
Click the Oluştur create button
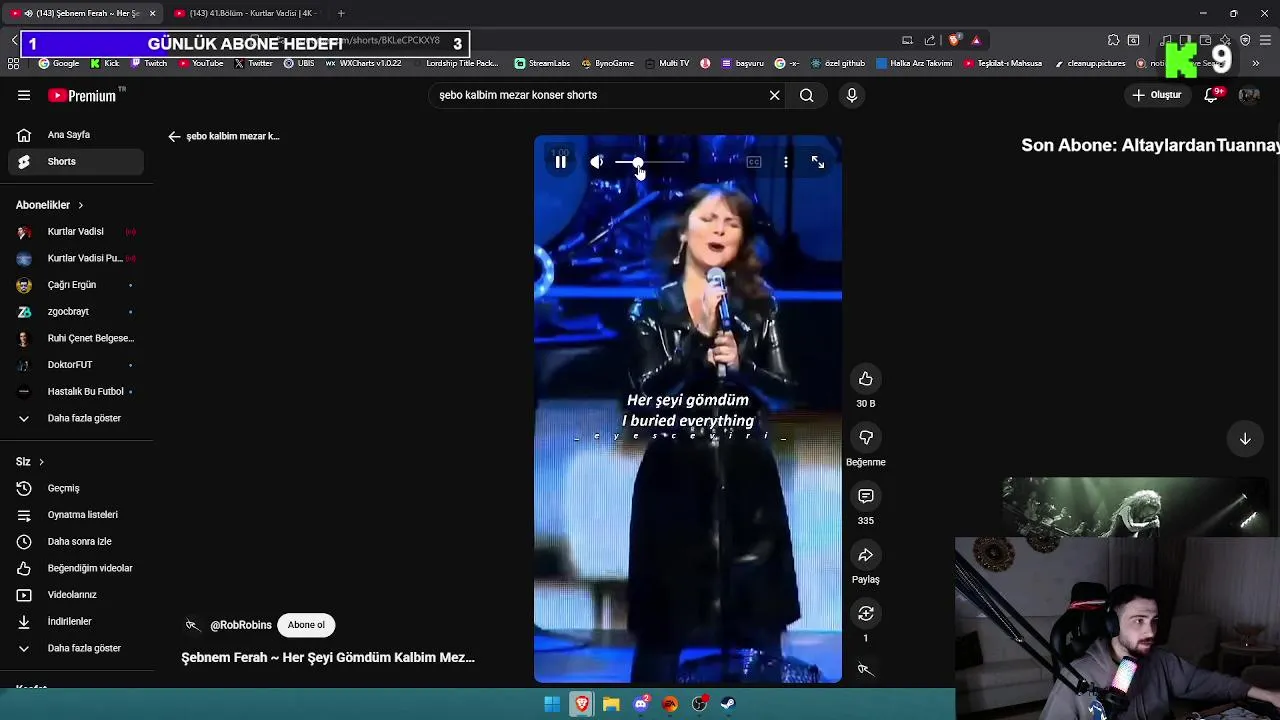tap(1157, 95)
